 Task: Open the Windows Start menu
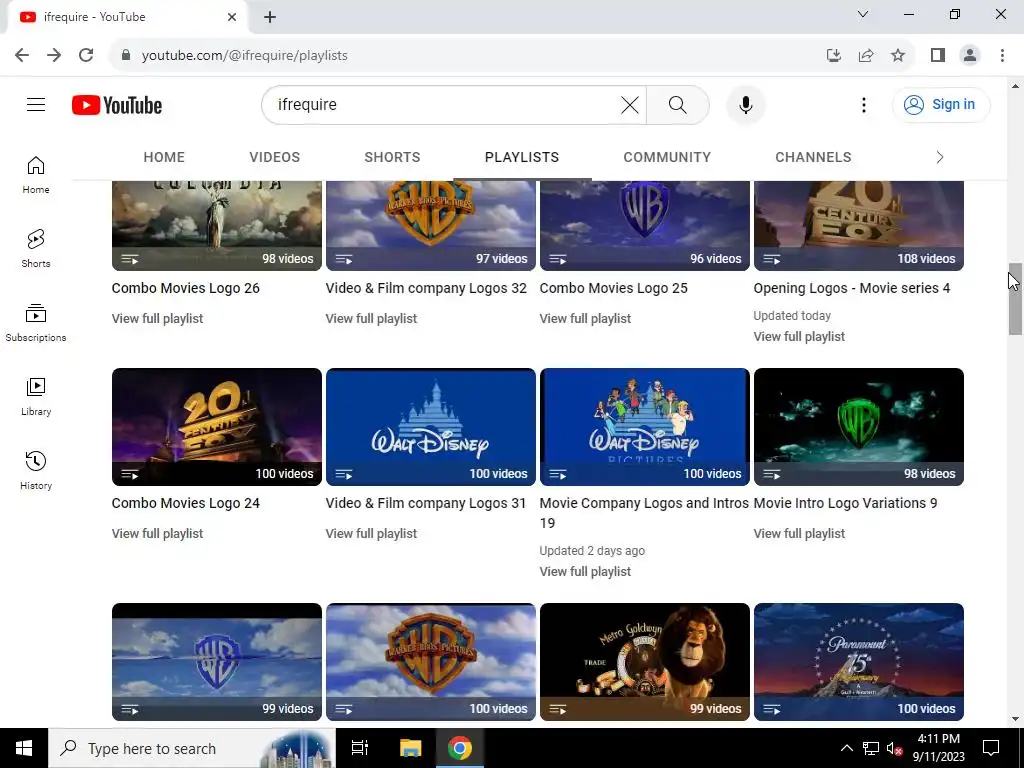tap(24, 748)
